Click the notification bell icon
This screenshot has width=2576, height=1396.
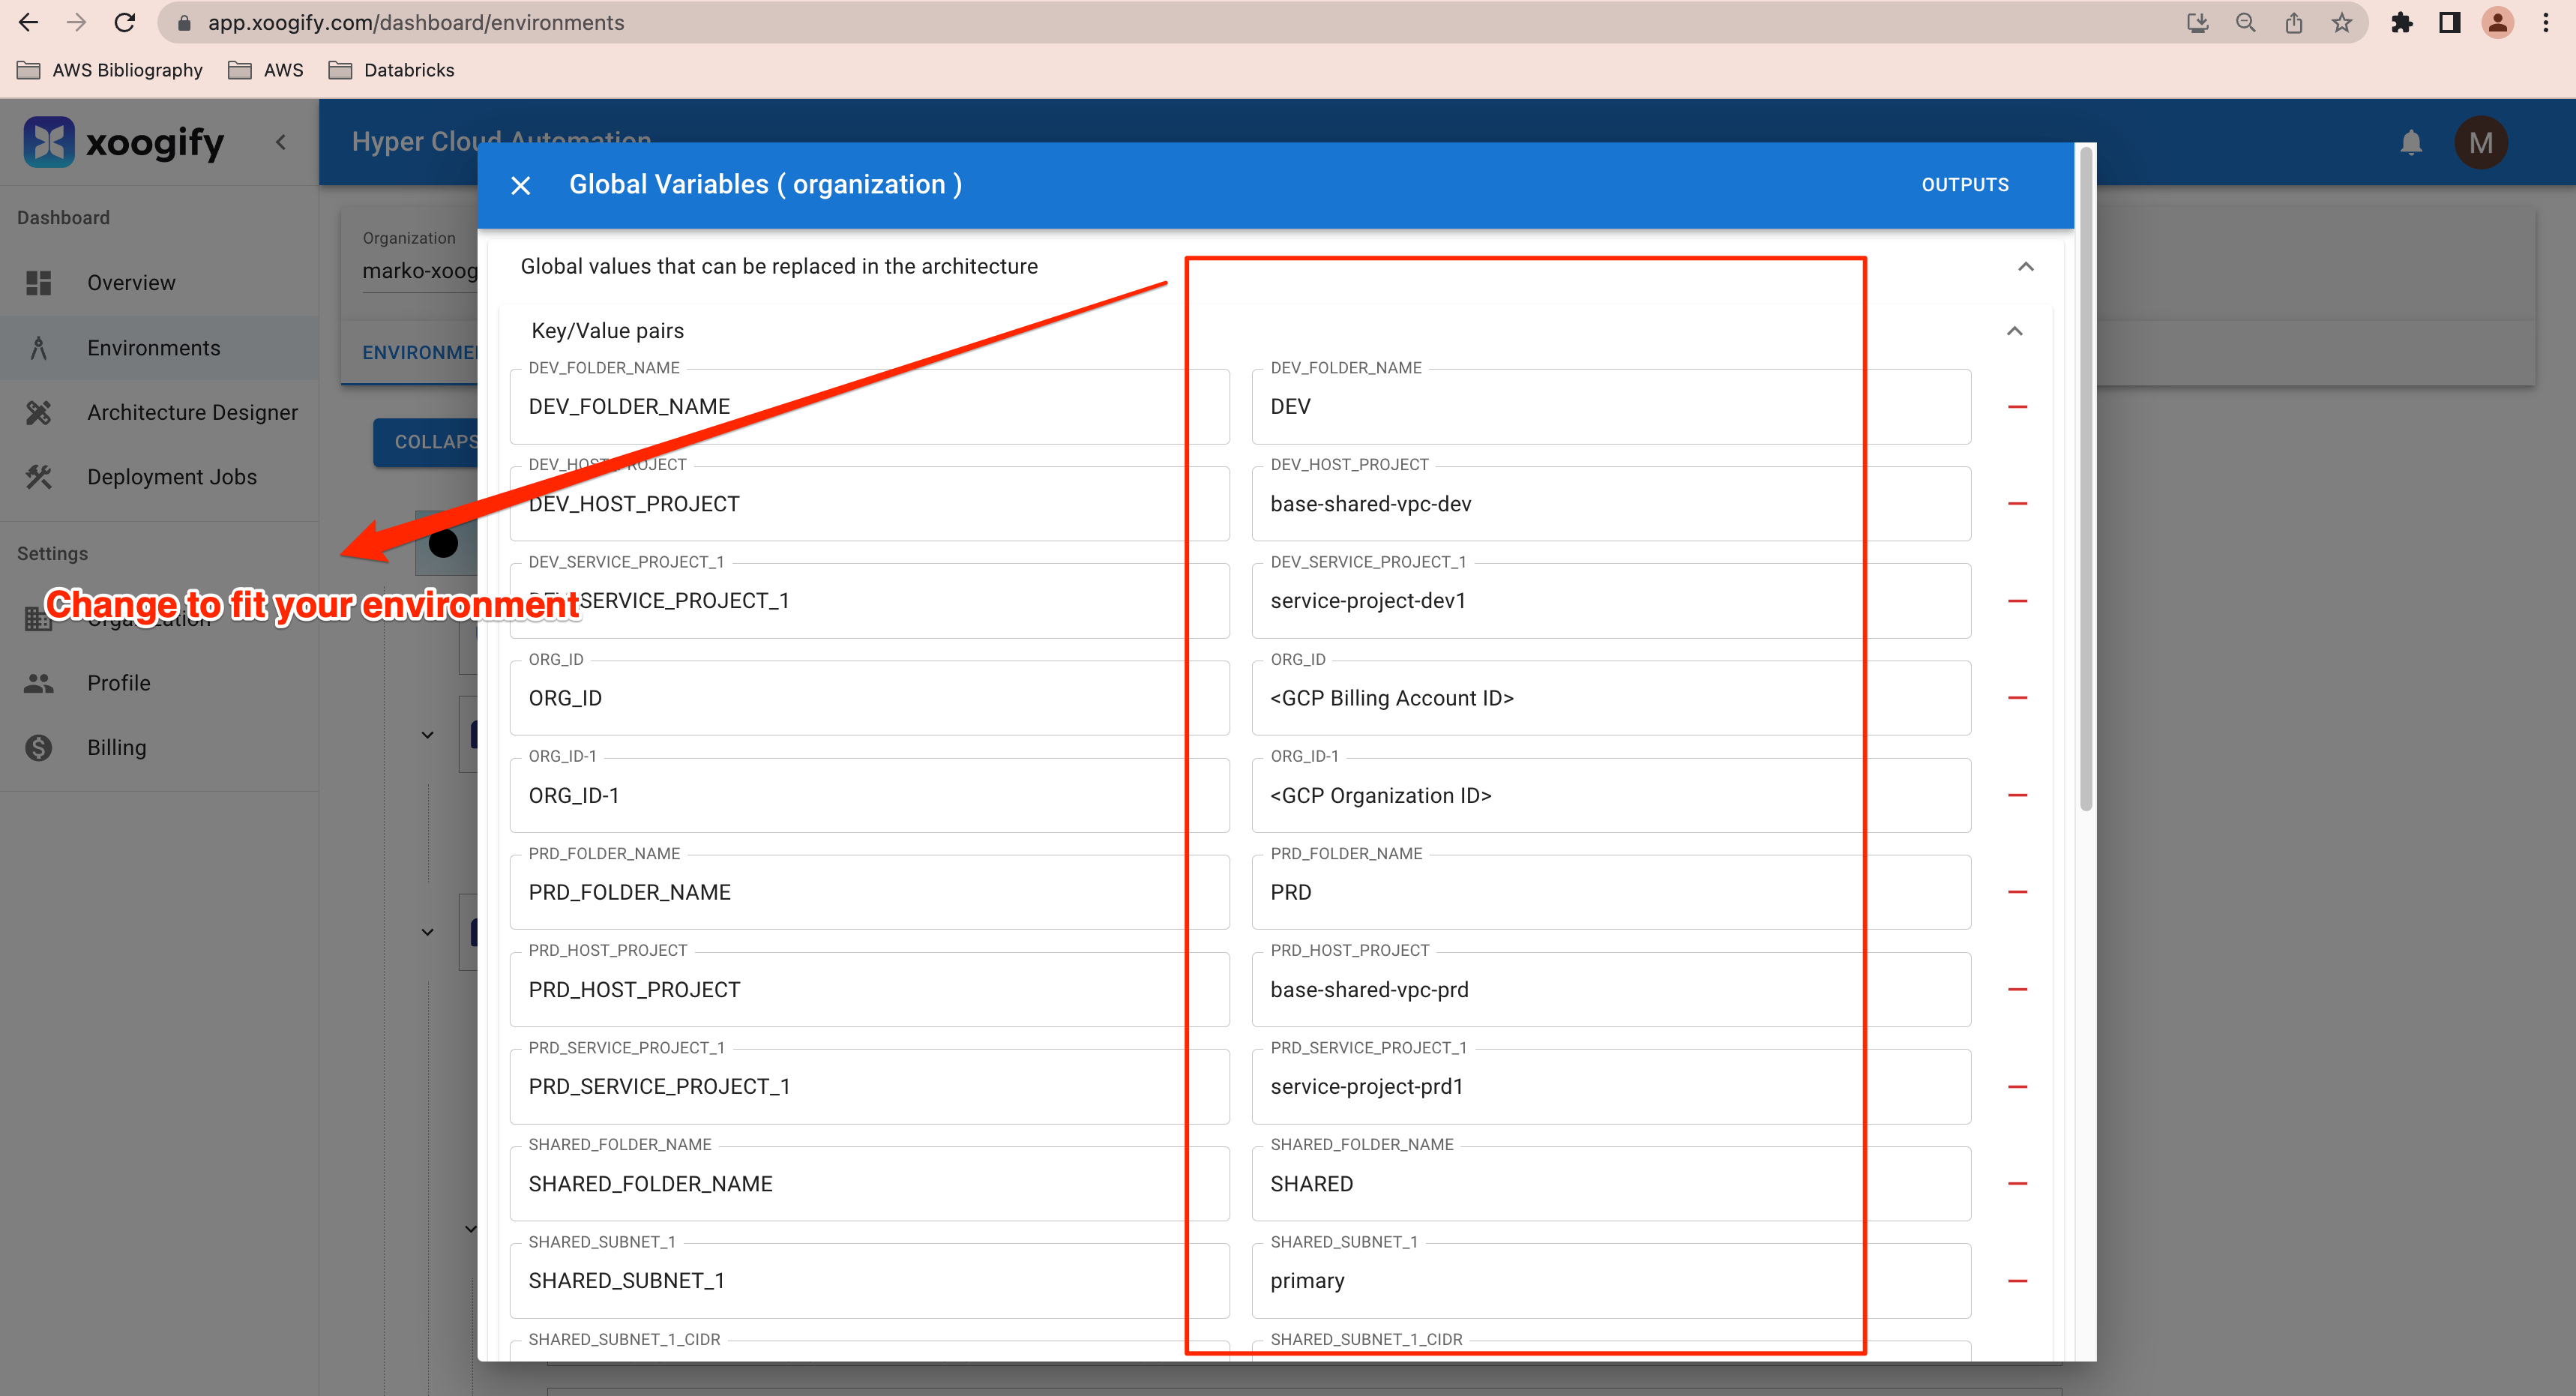(2411, 143)
